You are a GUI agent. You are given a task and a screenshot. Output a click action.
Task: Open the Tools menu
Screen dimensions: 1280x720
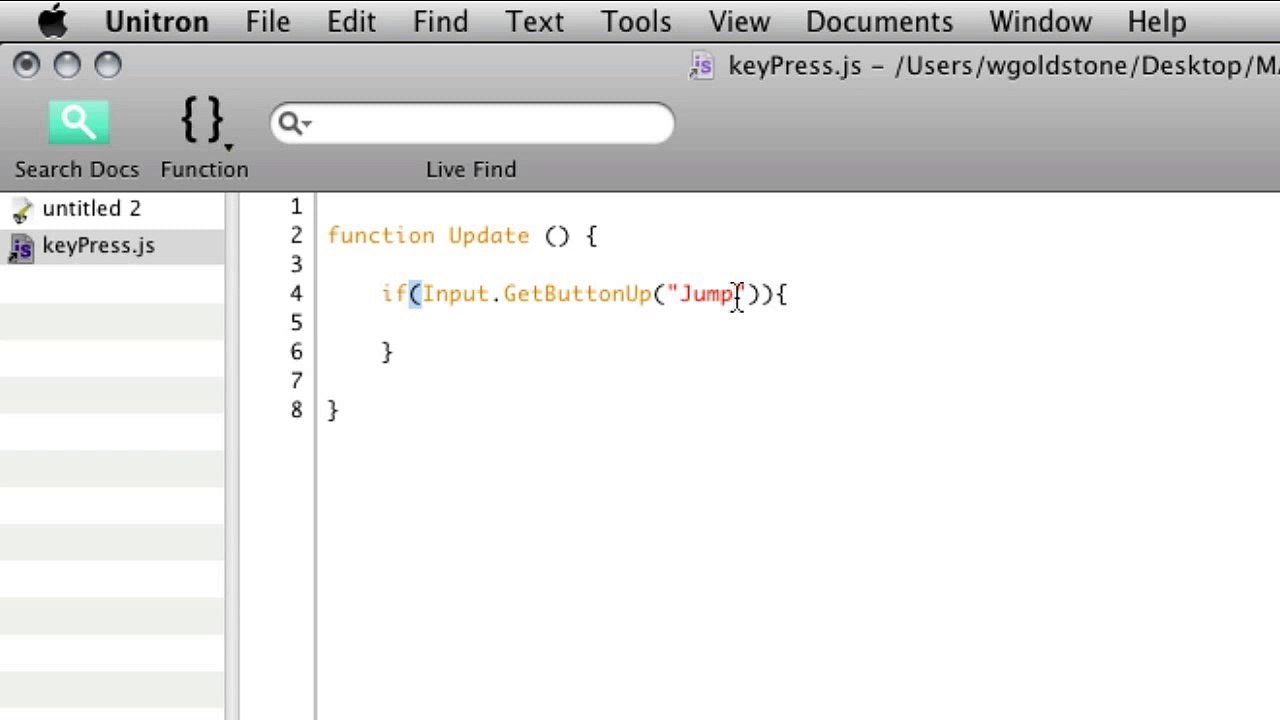[x=636, y=21]
